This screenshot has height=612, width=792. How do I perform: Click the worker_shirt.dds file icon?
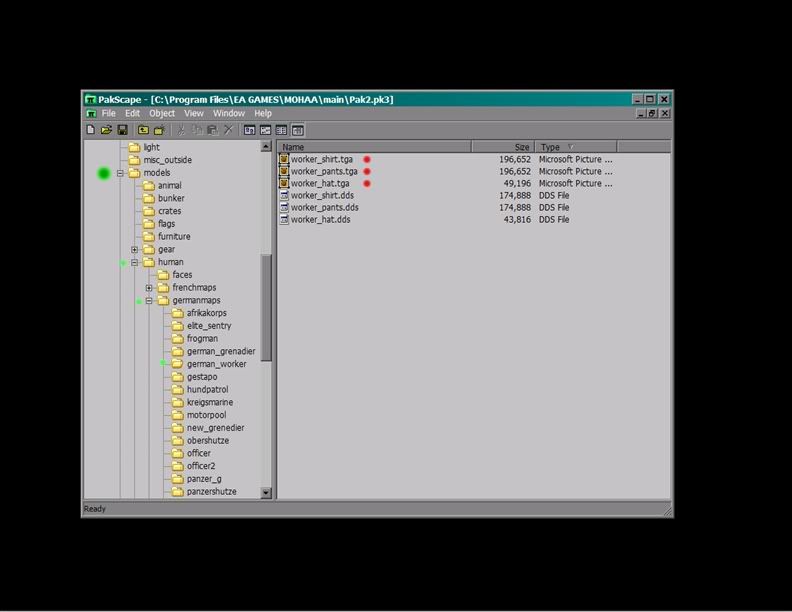tap(284, 195)
